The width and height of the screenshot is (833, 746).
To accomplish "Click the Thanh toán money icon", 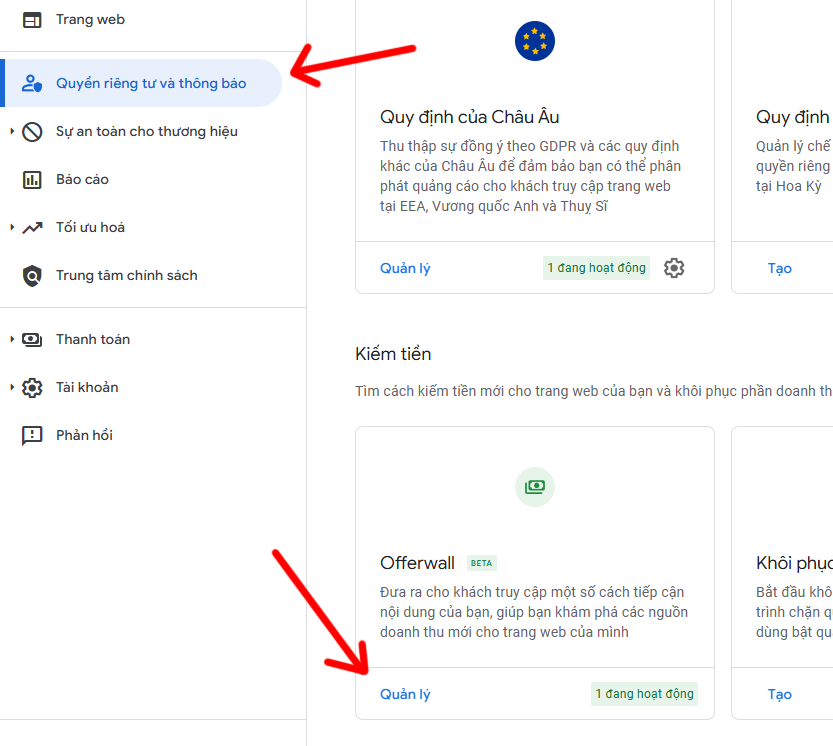I will click(x=32, y=340).
